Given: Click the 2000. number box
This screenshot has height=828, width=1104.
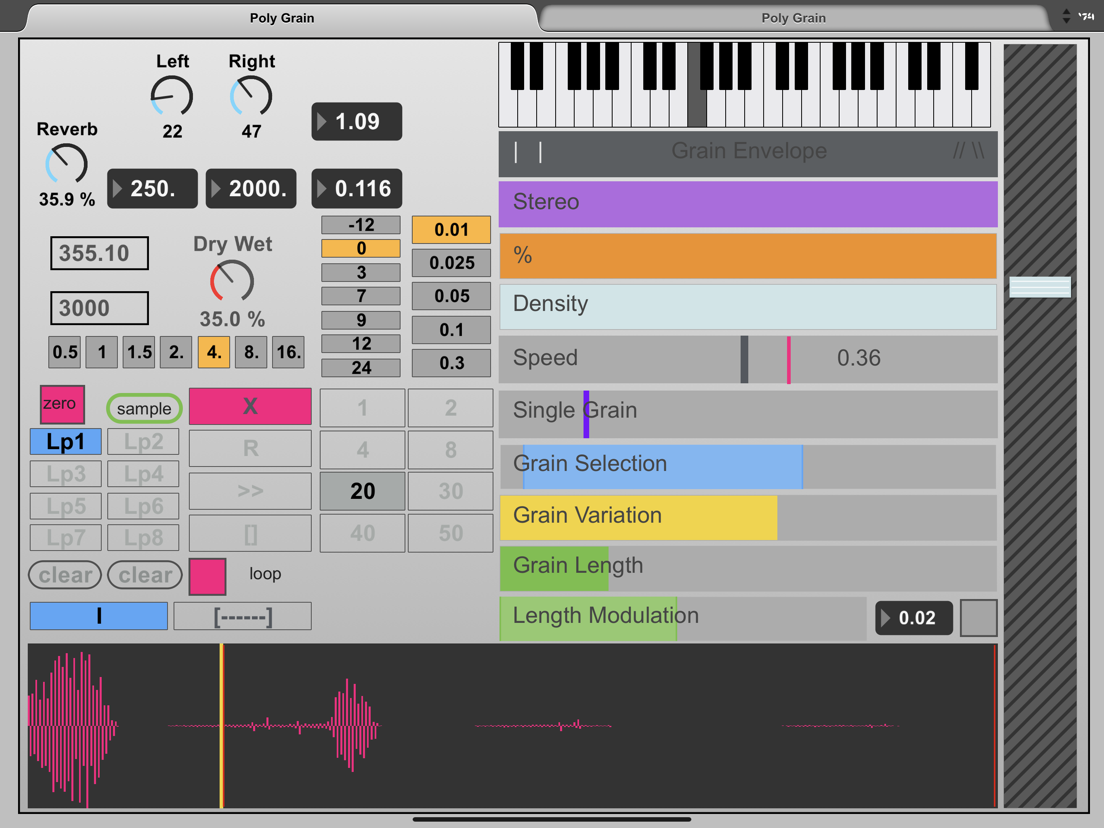Looking at the screenshot, I should (x=251, y=189).
